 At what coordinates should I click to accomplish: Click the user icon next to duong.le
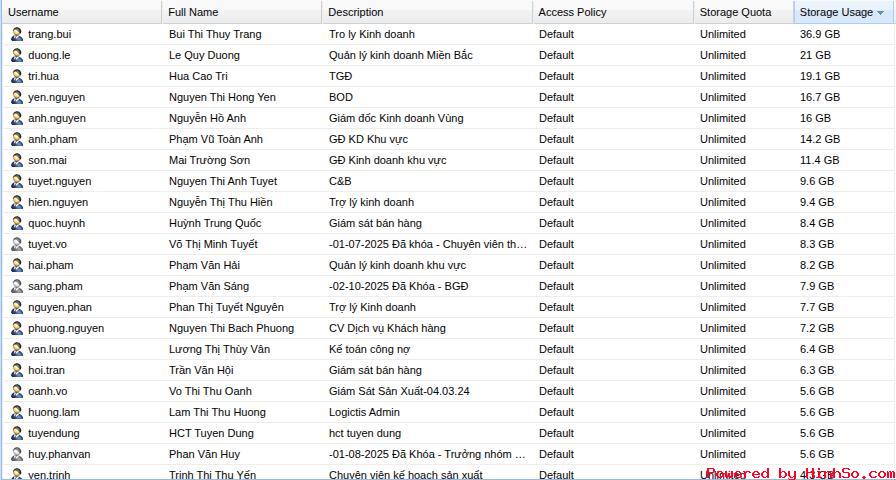(16, 55)
